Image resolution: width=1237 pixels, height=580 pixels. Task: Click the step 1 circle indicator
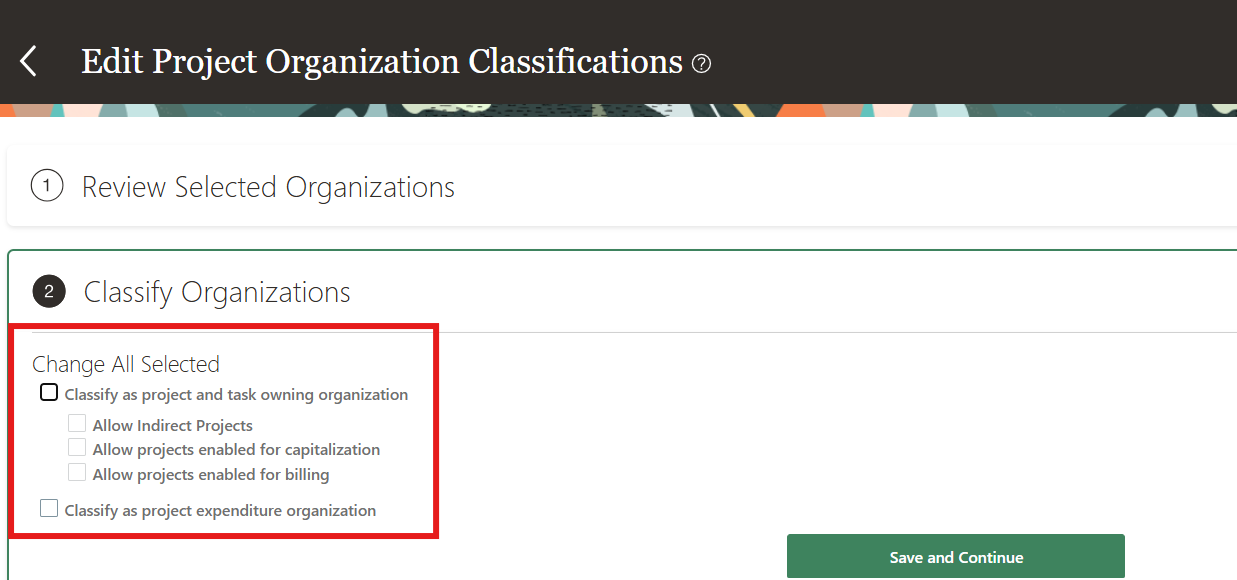tap(47, 187)
